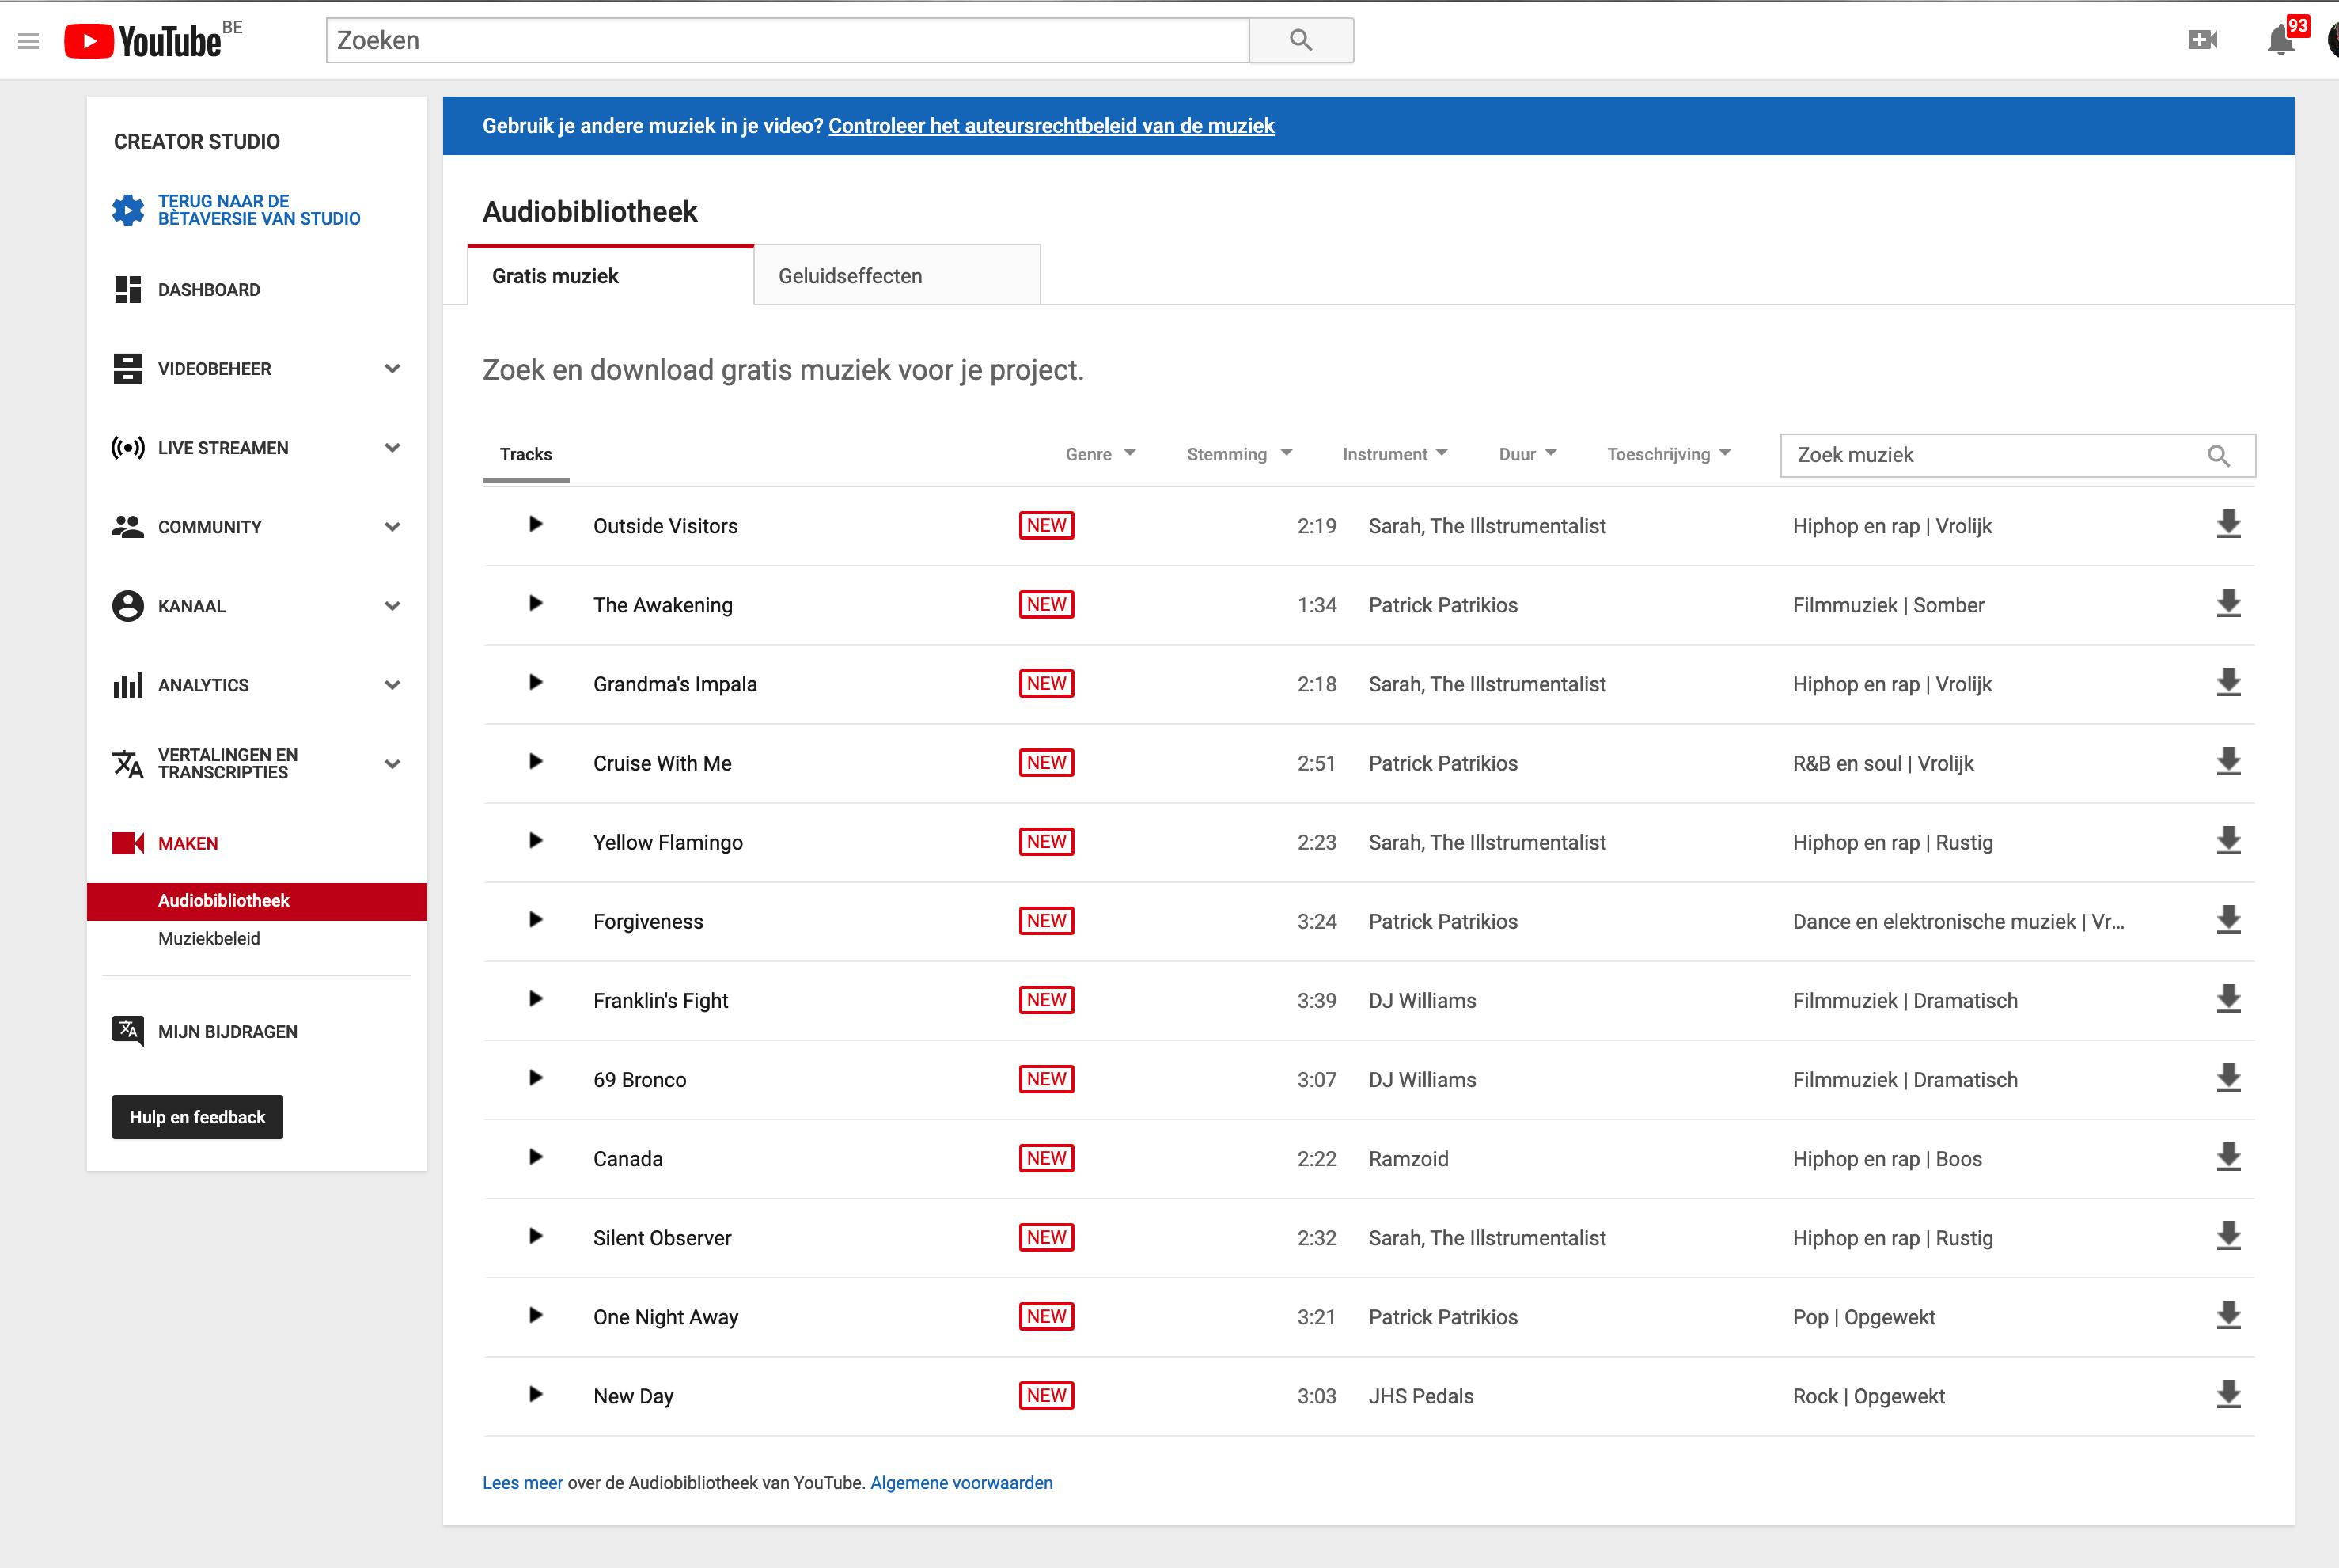Viewport: 2339px width, 1568px height.
Task: Open the hamburger guide menu
Action: 28,41
